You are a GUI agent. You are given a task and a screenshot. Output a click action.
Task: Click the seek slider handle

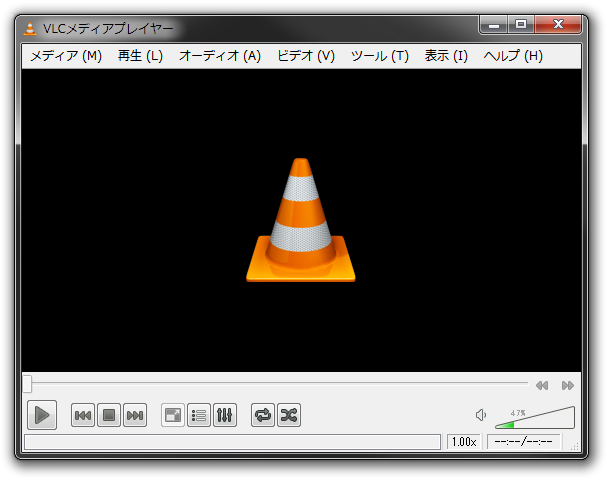tap(27, 383)
